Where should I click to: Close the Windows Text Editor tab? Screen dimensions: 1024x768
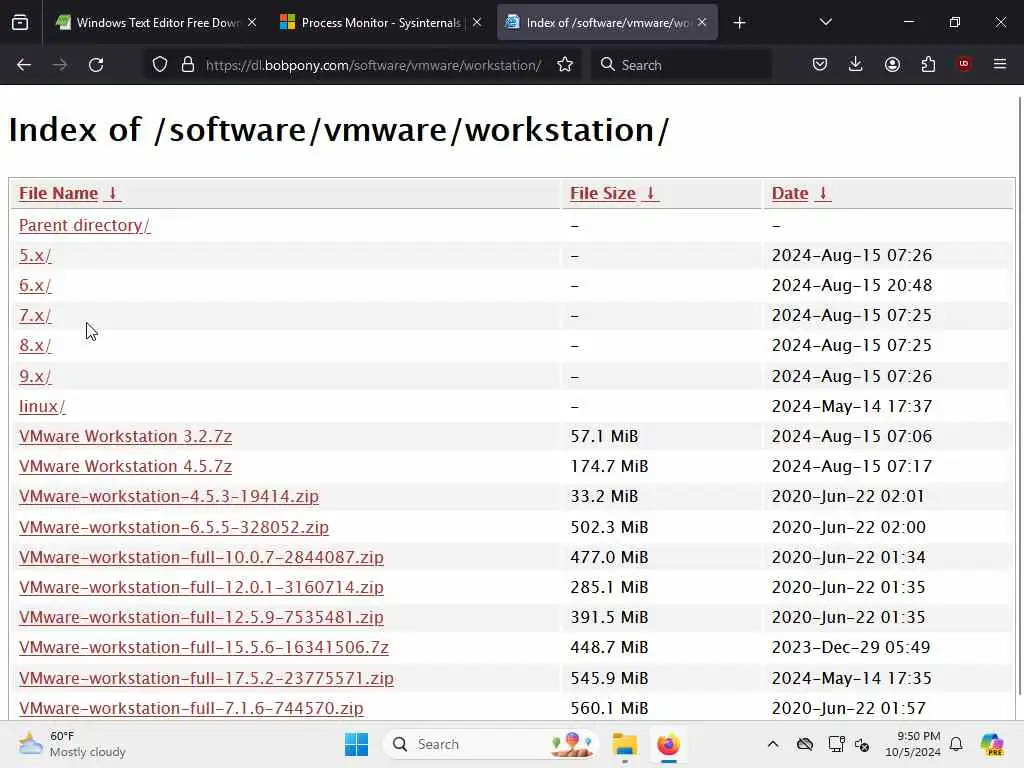coord(252,23)
